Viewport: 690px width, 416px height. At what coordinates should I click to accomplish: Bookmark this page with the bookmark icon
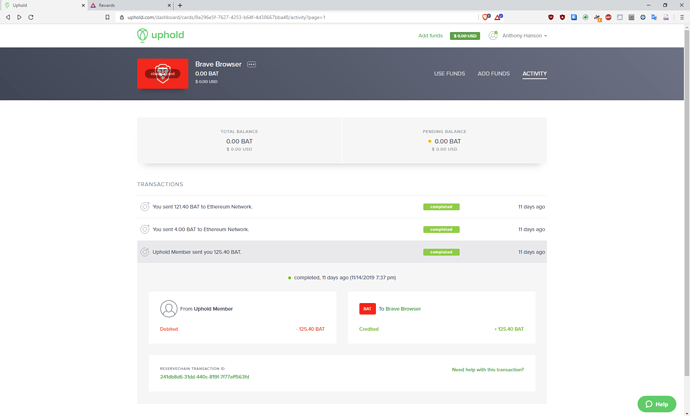tap(107, 17)
